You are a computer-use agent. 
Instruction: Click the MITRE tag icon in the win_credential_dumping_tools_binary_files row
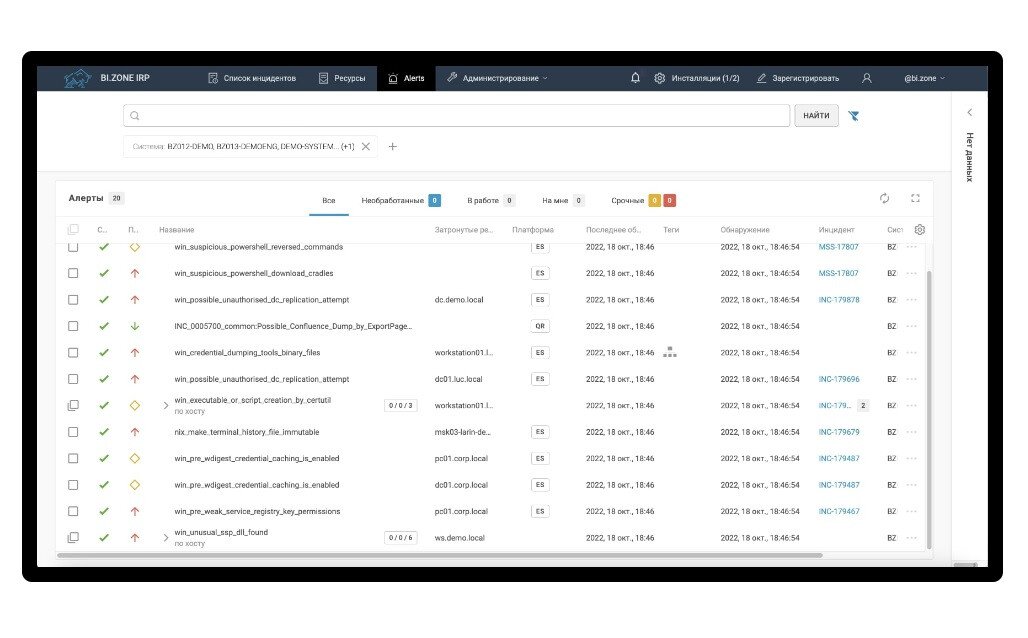tap(670, 352)
